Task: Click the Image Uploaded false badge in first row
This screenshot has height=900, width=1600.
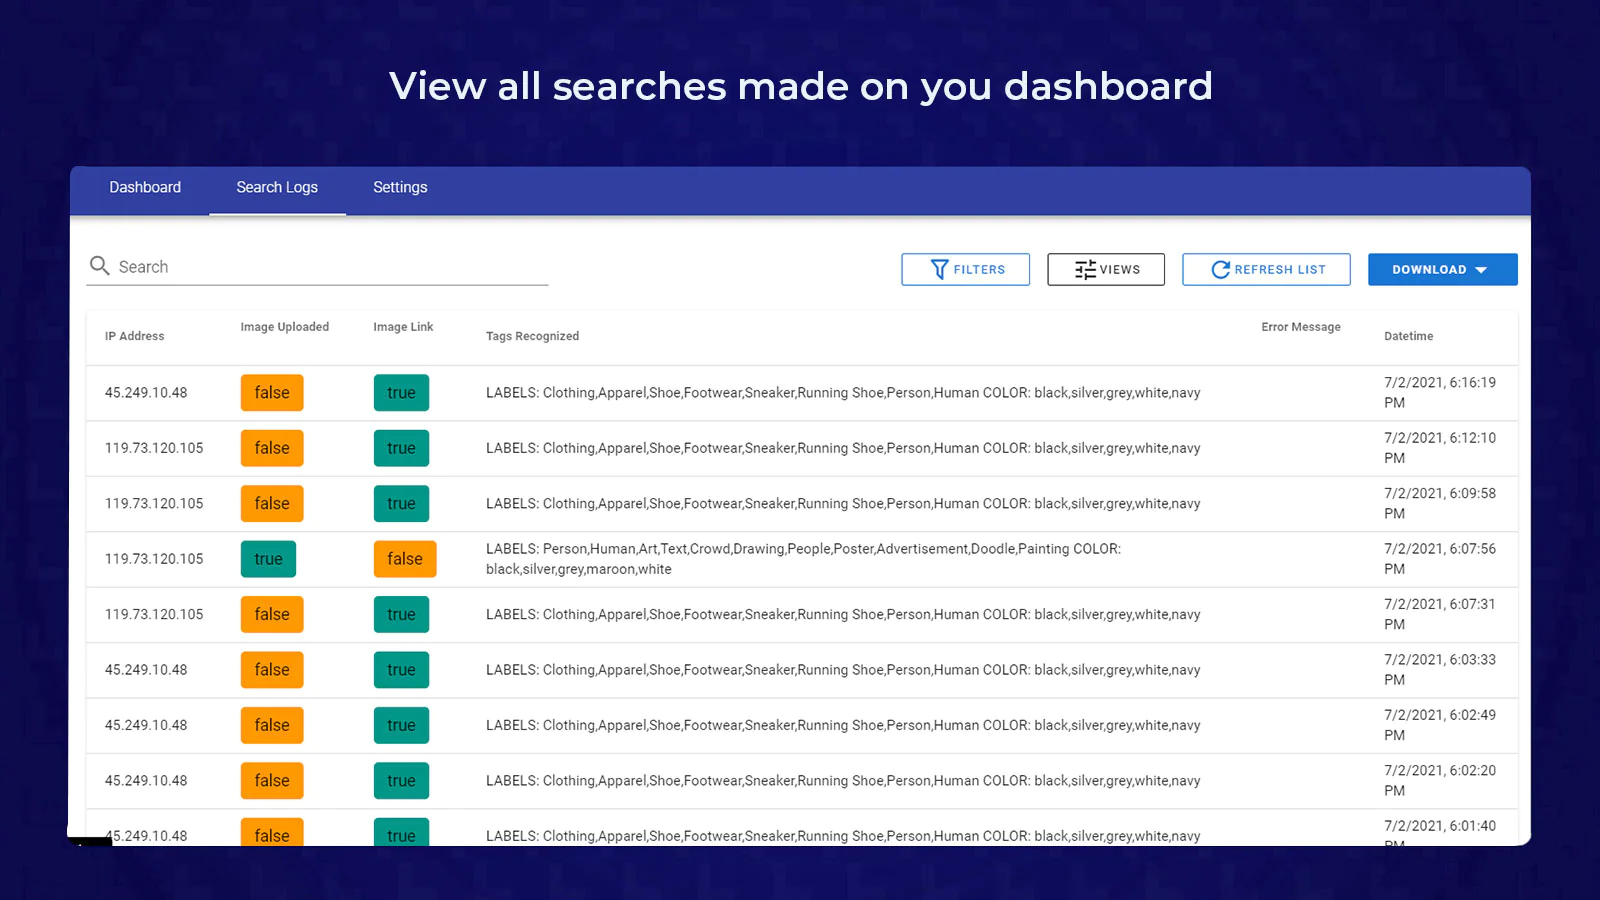Action: point(271,393)
